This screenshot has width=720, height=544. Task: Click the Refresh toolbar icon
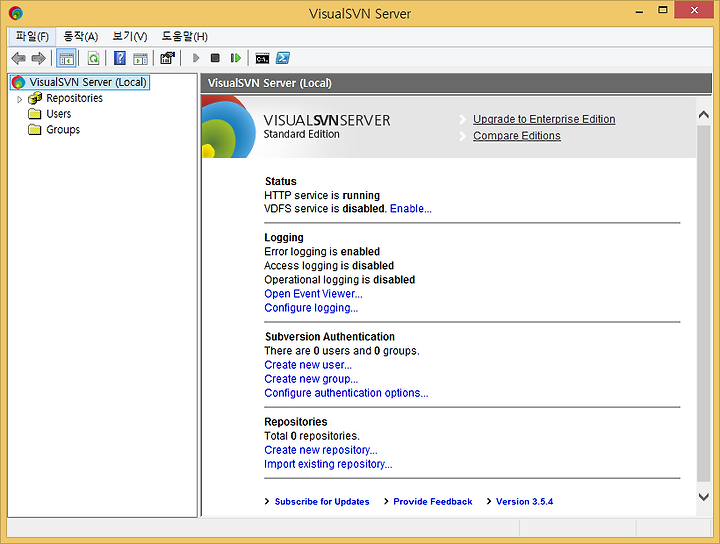coord(93,58)
